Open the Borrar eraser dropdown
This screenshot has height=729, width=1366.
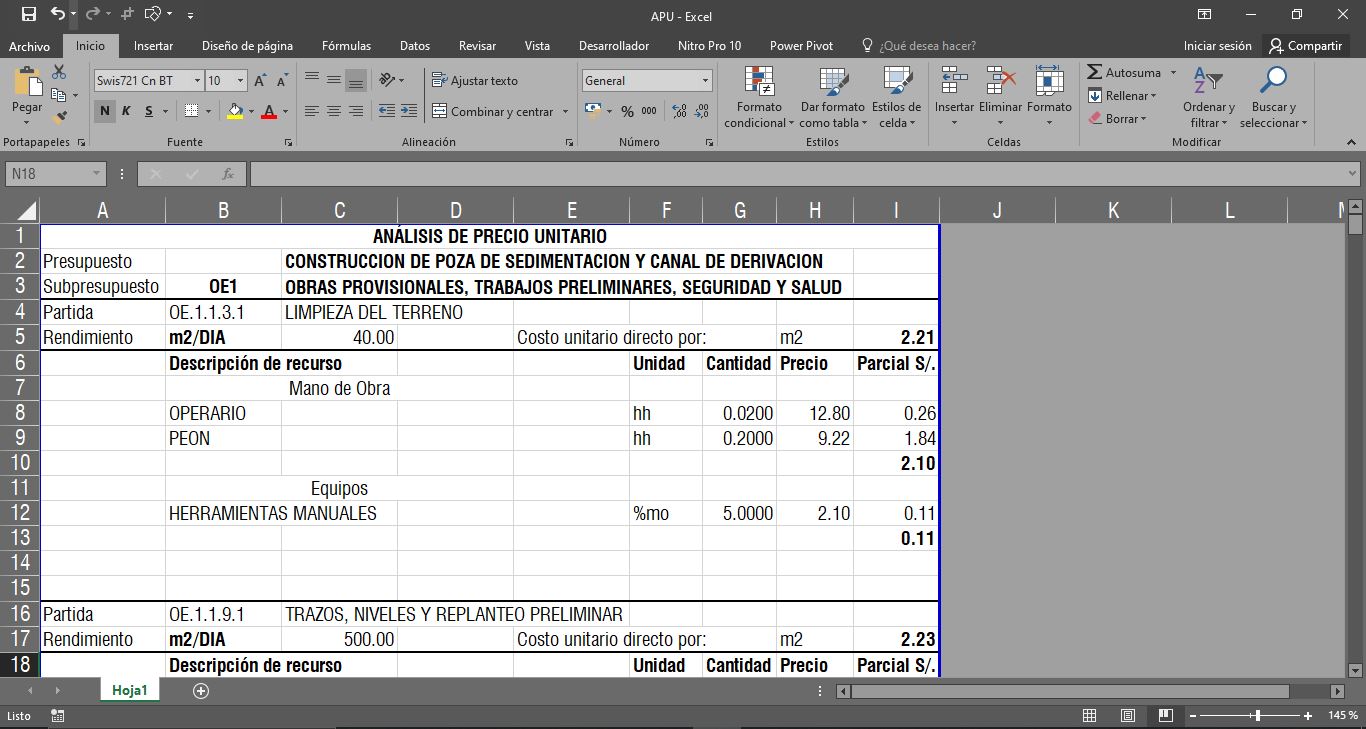pos(1118,118)
